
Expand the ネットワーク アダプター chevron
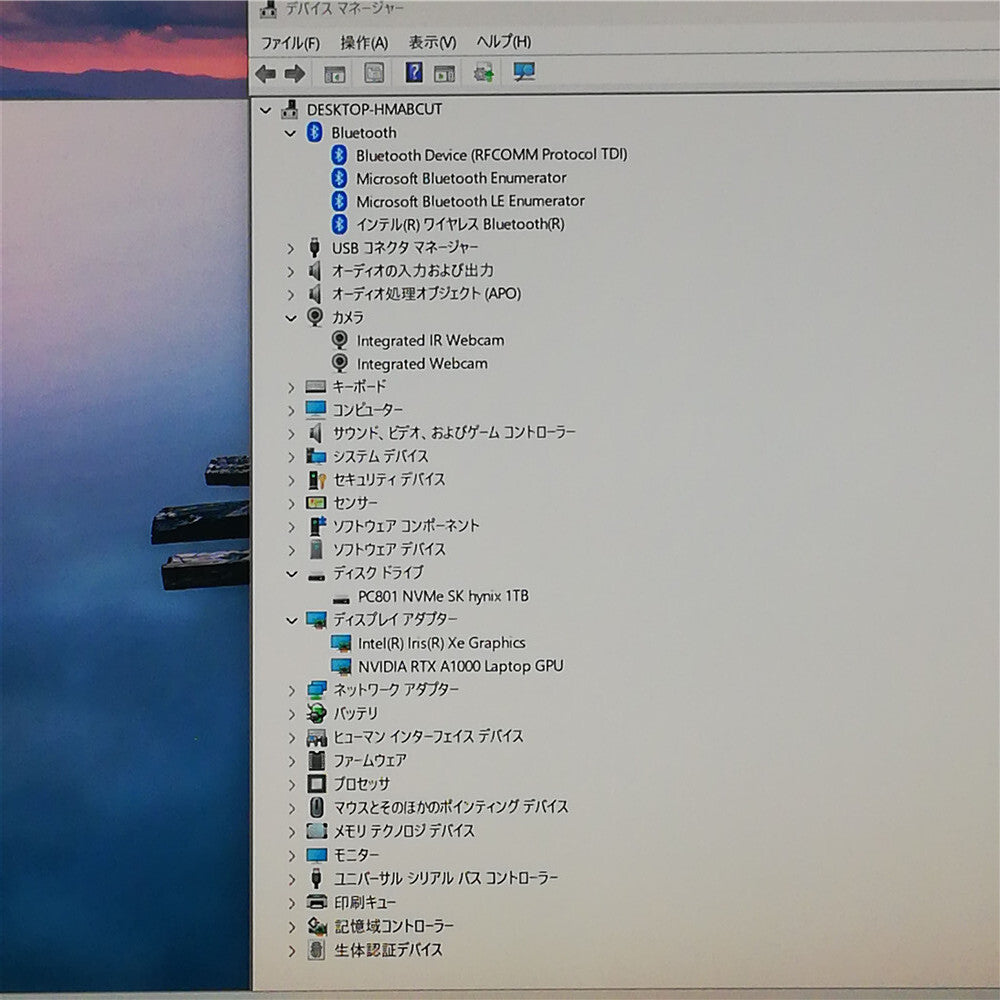tap(292, 691)
